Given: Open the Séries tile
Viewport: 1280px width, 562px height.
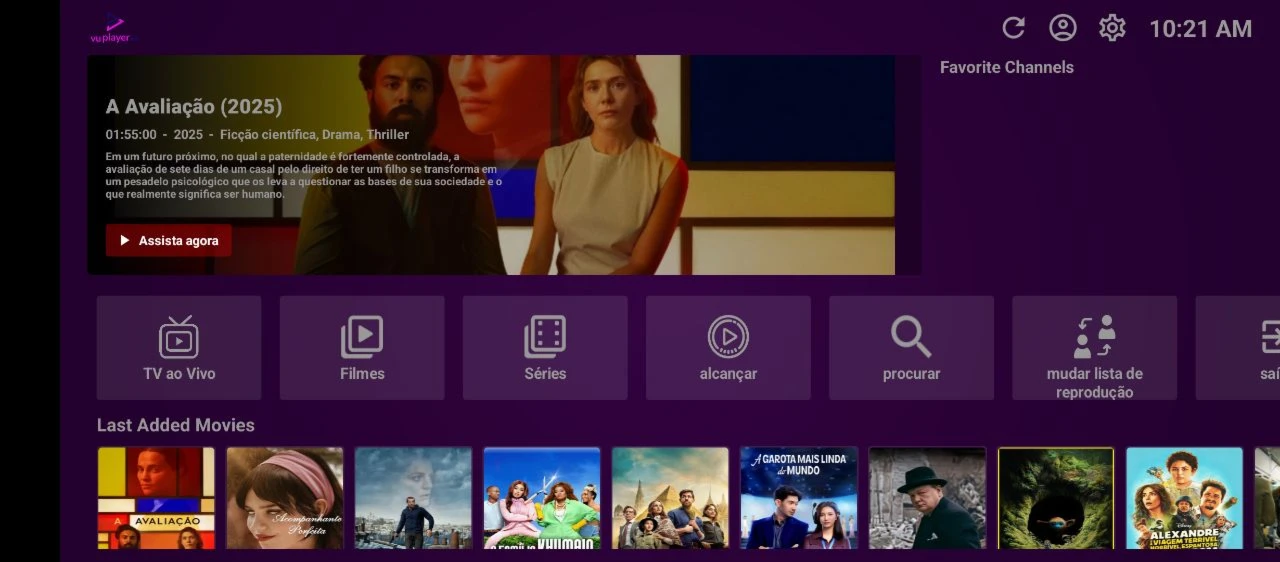Looking at the screenshot, I should (x=545, y=348).
